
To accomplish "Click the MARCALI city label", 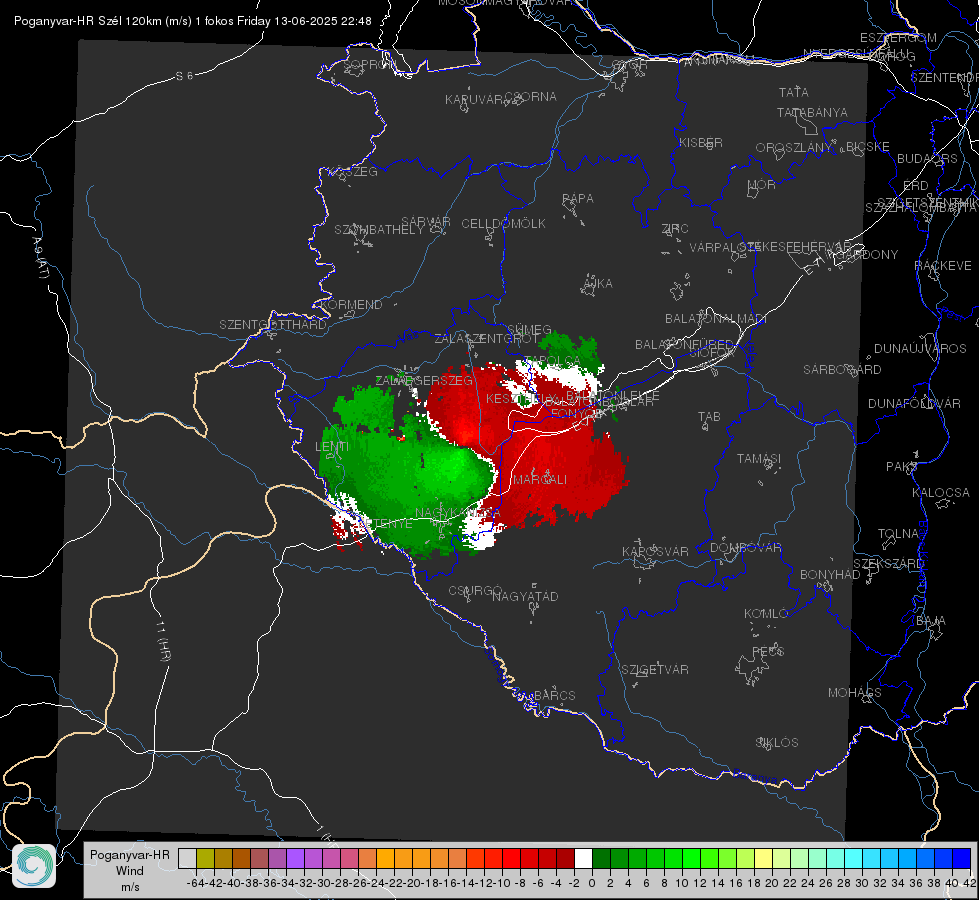I will (x=540, y=480).
